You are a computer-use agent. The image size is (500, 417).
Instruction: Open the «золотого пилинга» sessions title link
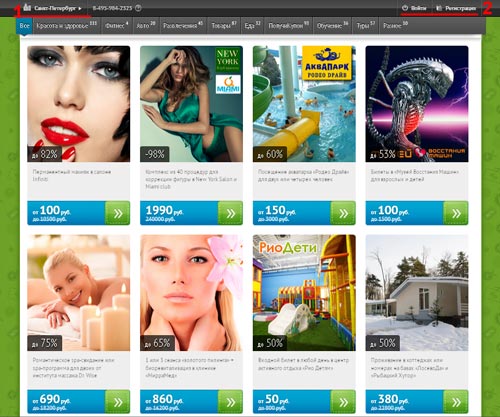pos(189,368)
